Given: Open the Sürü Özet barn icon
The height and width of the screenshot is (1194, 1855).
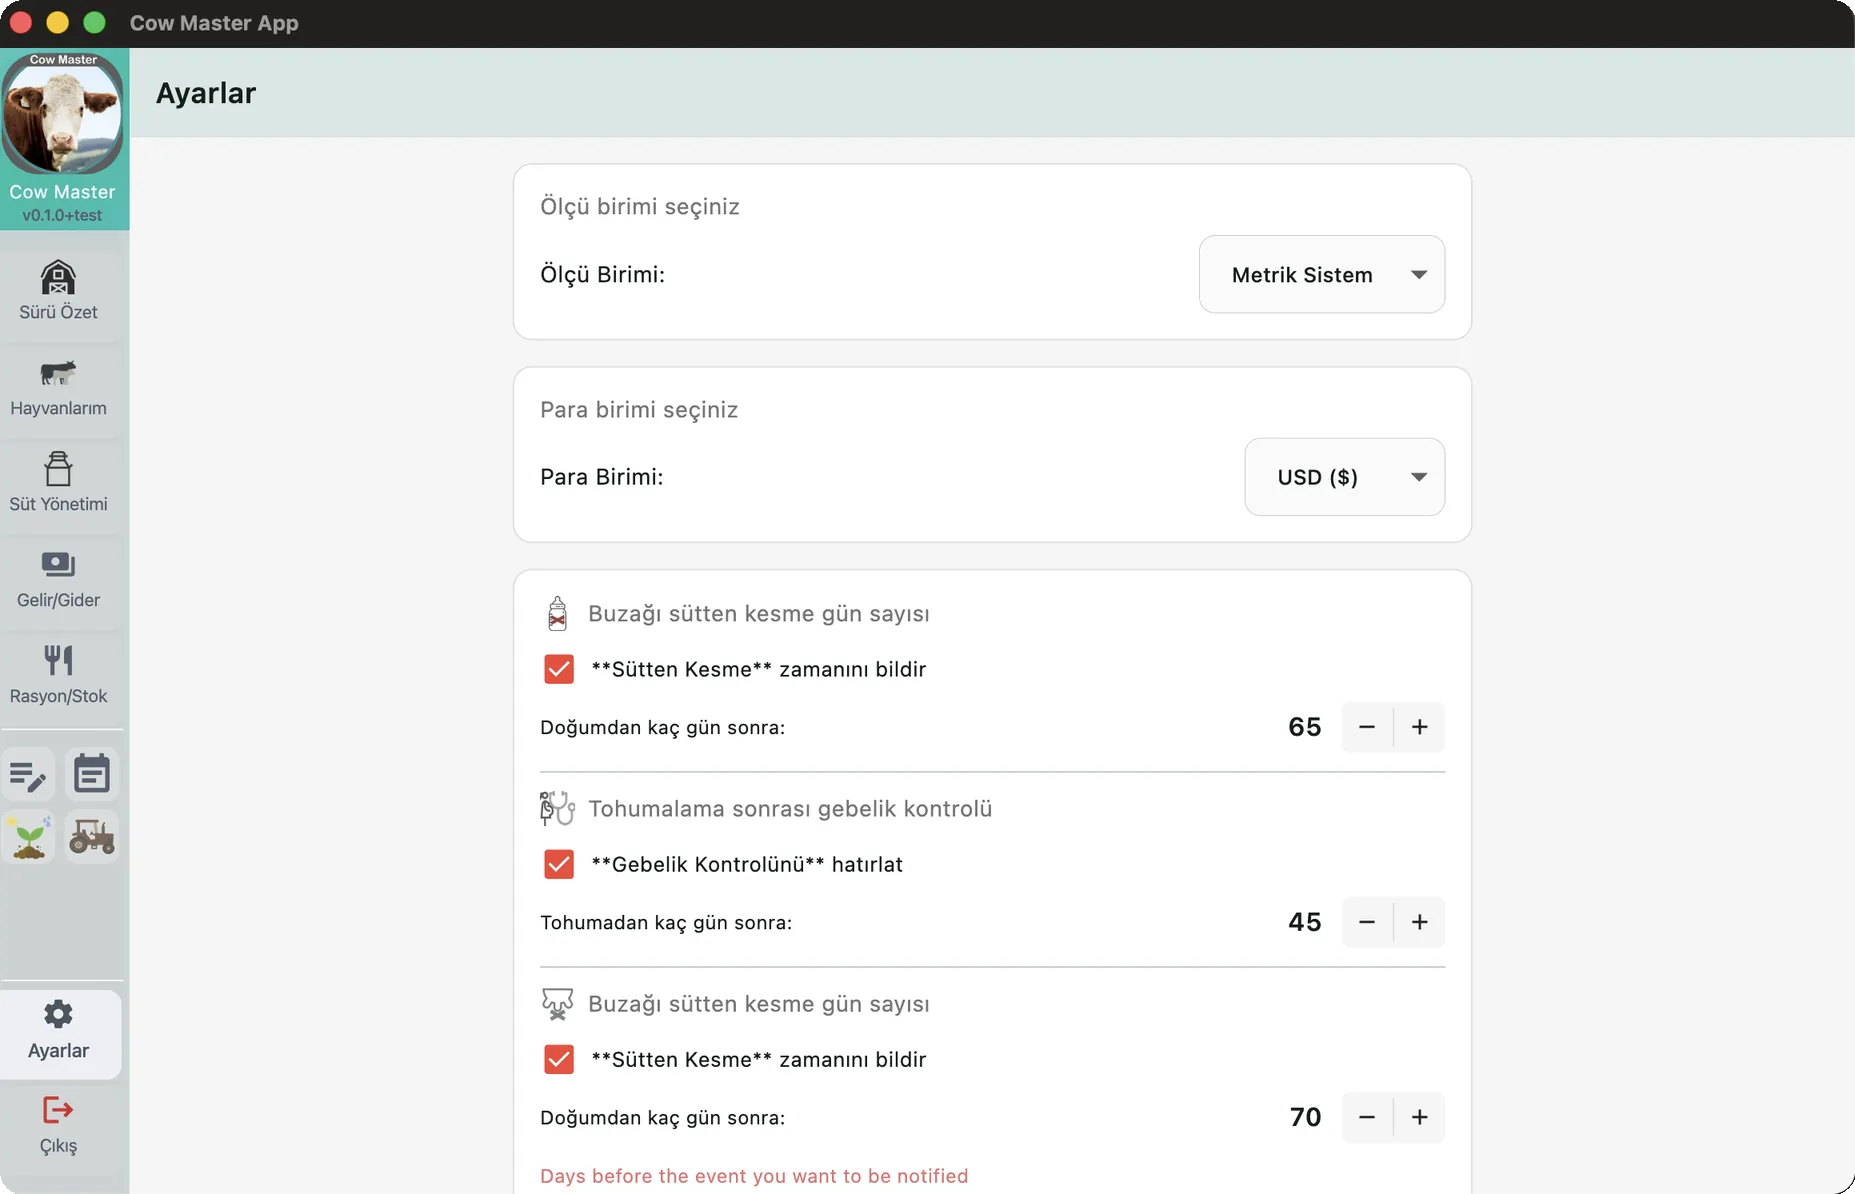Looking at the screenshot, I should tap(58, 279).
